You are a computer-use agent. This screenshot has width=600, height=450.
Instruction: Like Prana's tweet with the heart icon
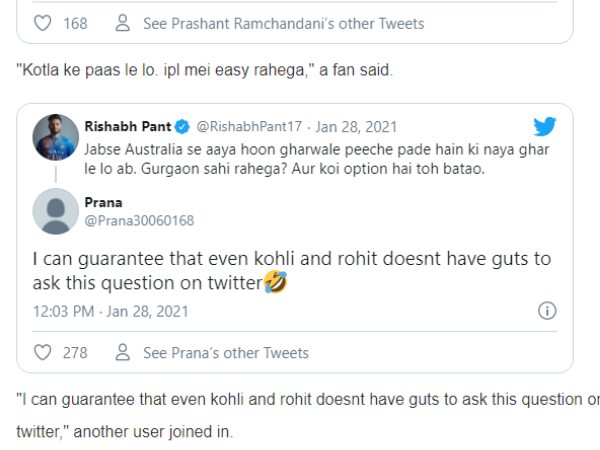41,352
